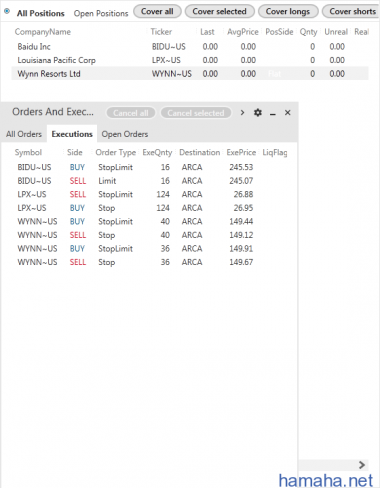Select the Baidu Inc position row
The height and width of the screenshot is (488, 380).
click(x=190, y=47)
